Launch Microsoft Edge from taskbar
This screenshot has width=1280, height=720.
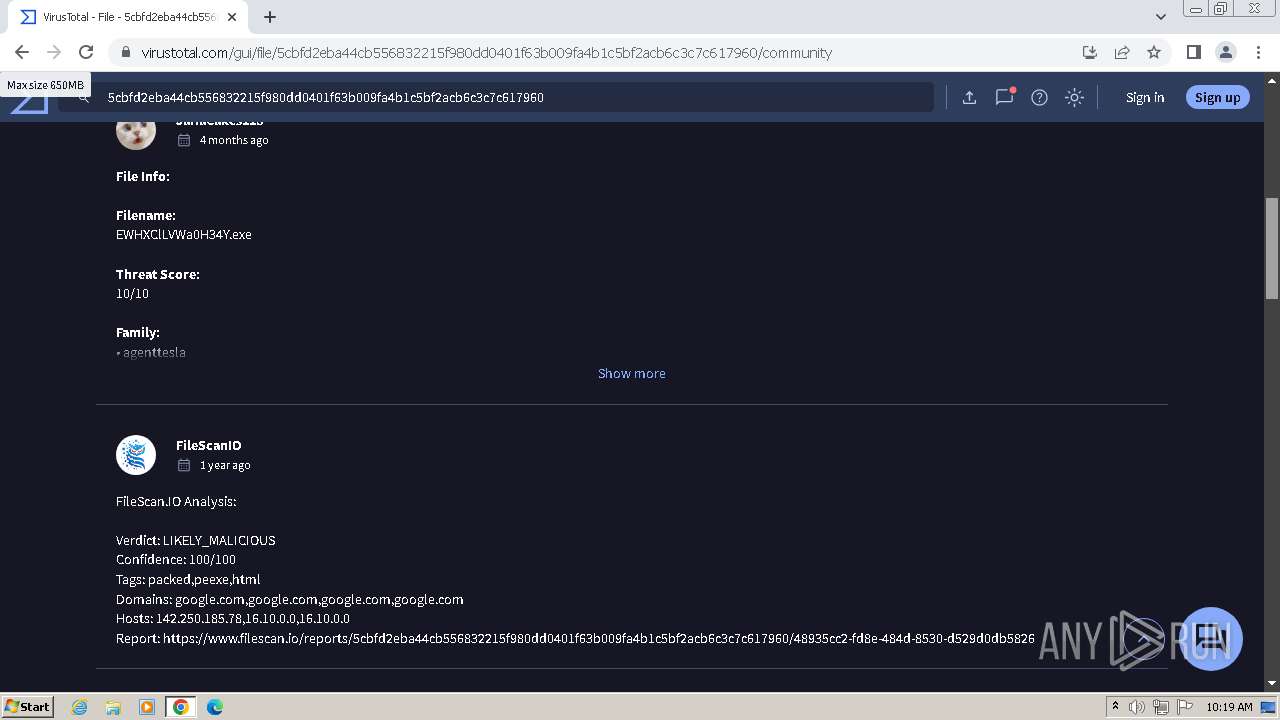click(x=214, y=707)
